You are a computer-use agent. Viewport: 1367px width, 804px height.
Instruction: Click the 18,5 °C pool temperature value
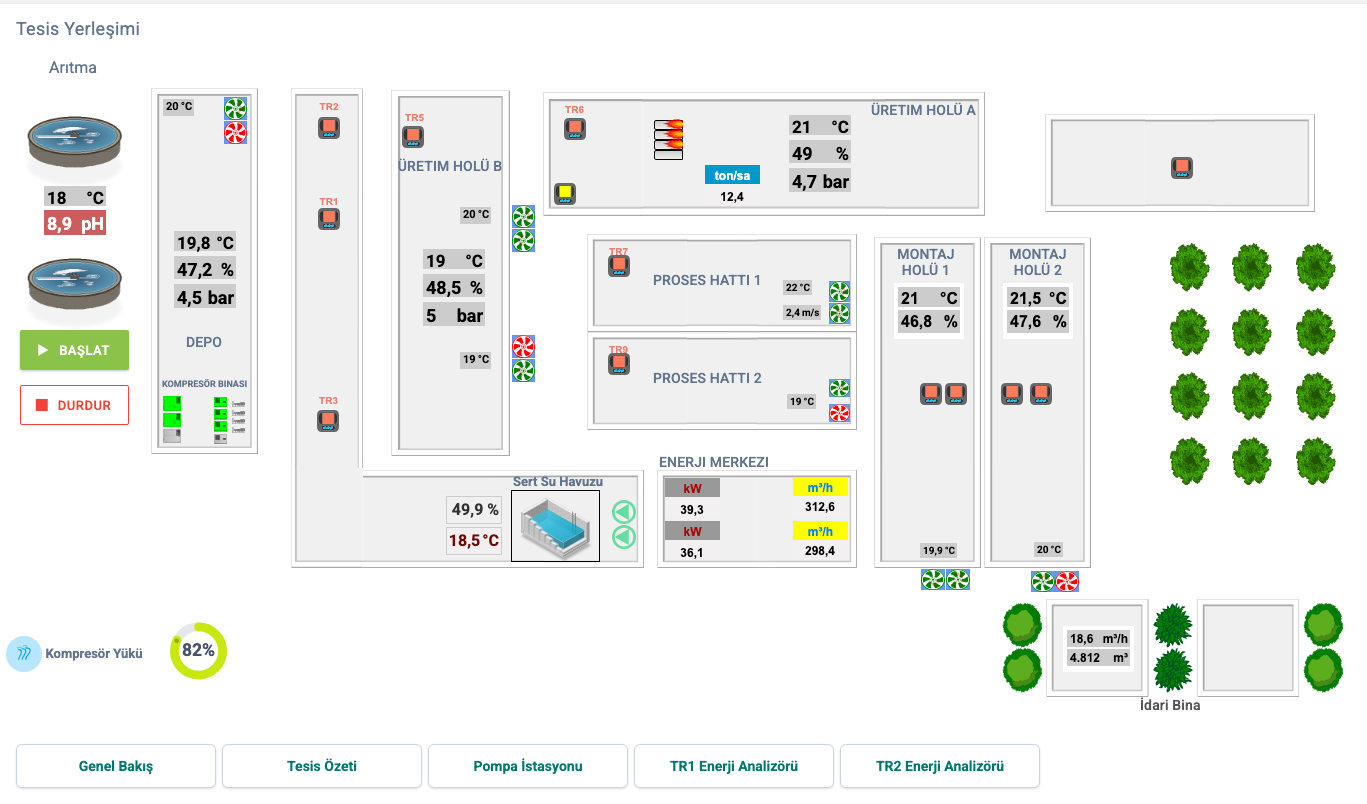[x=475, y=541]
